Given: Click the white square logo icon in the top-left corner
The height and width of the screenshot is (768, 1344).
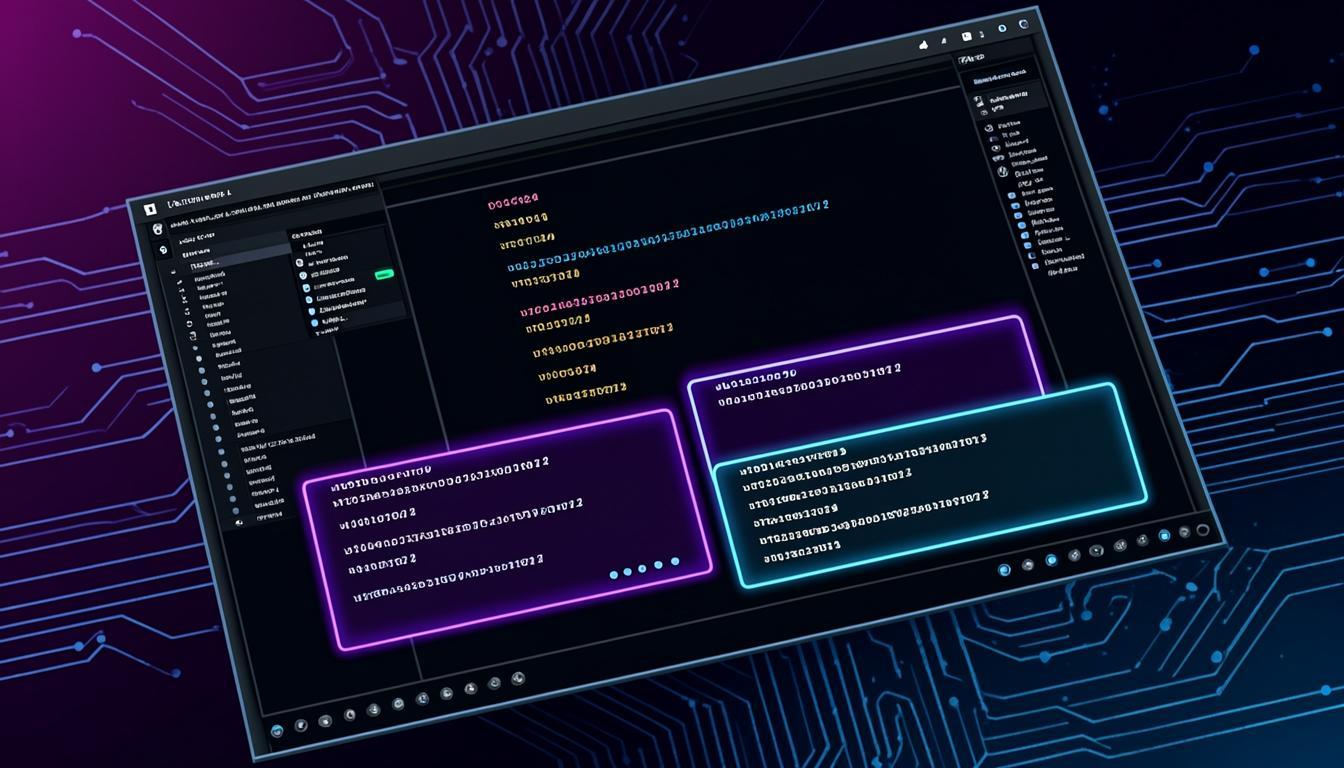Looking at the screenshot, I should point(151,209).
